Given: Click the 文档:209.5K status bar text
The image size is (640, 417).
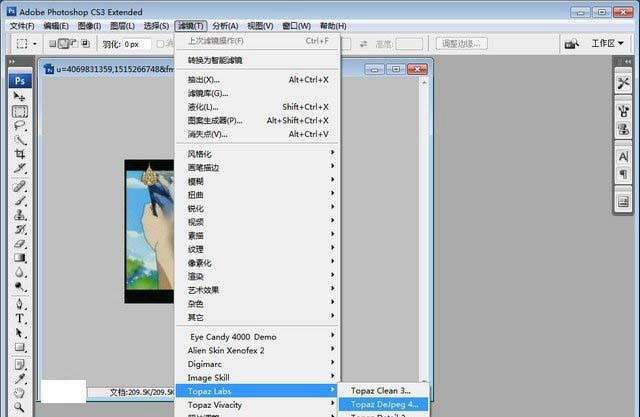Looking at the screenshot, I should click(141, 392).
